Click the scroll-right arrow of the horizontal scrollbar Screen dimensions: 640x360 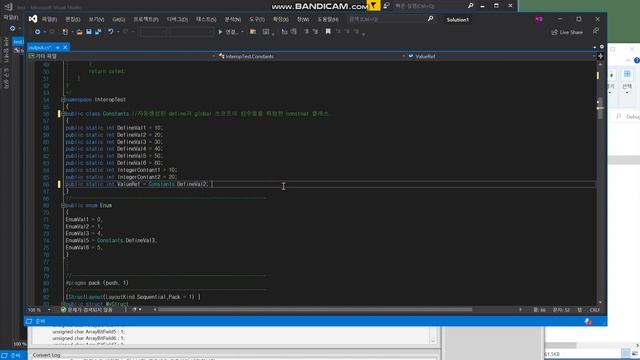520,310
